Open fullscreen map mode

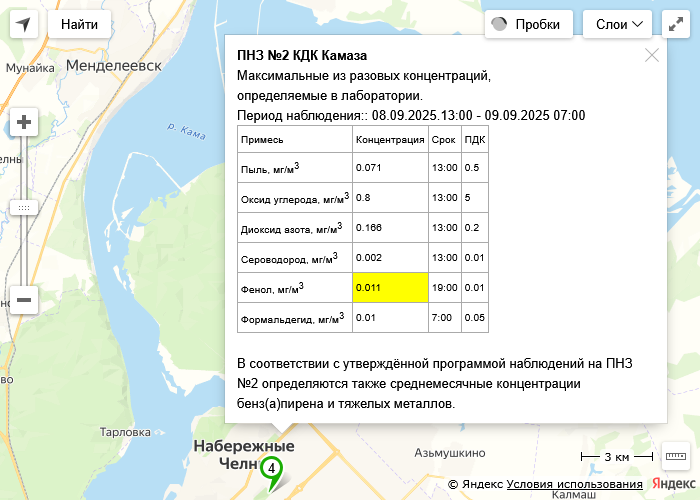click(676, 25)
